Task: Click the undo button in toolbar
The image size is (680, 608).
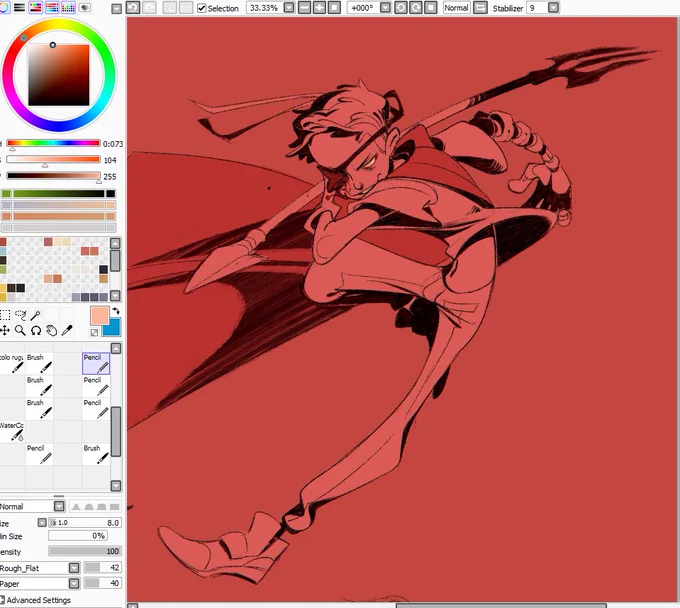Action: tap(133, 7)
